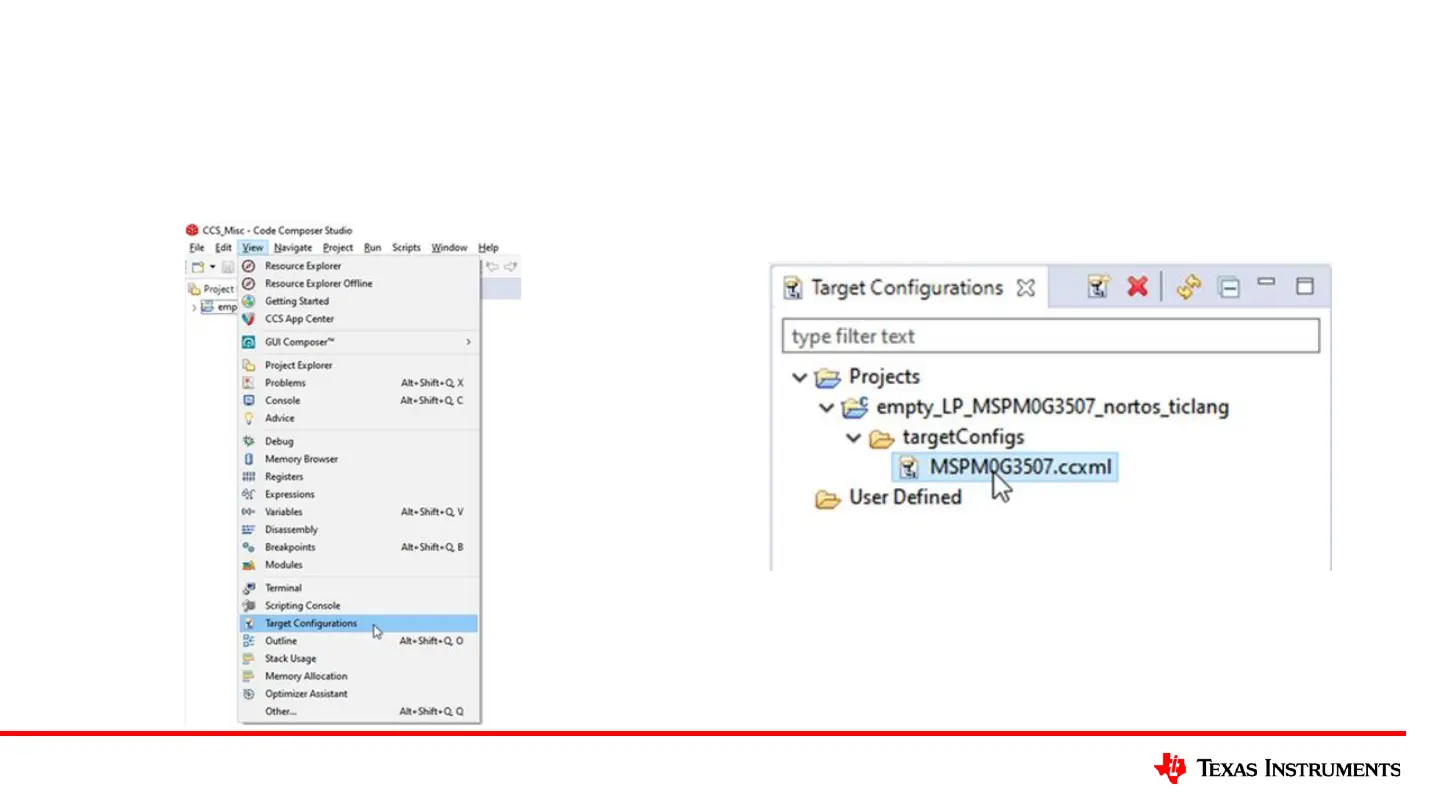The width and height of the screenshot is (1440, 810).
Task: Click the GUI Composer icon
Action: click(x=249, y=342)
